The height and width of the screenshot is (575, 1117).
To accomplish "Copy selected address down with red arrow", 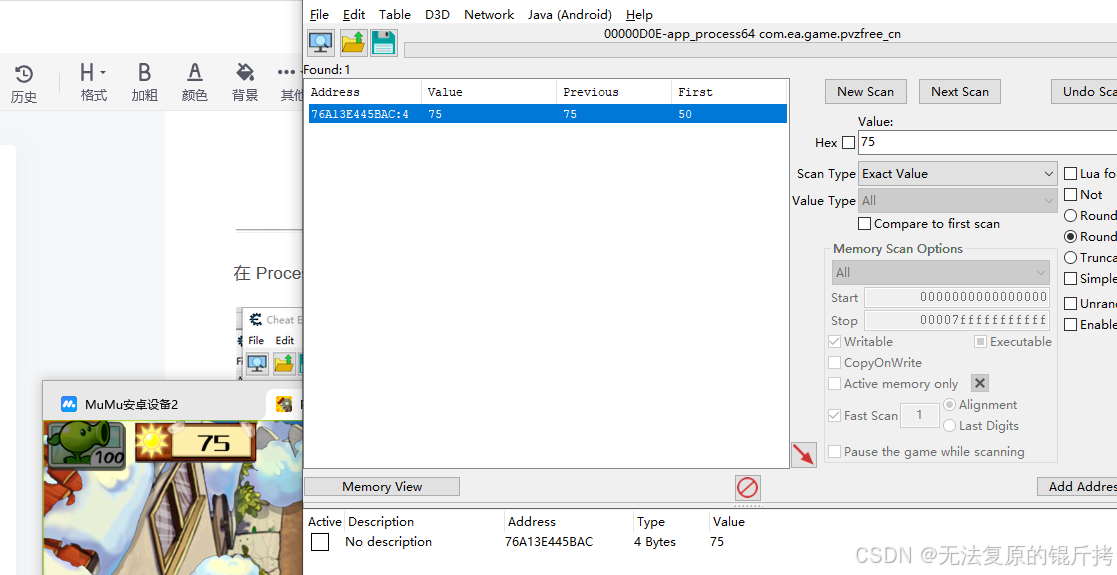I will pyautogui.click(x=804, y=454).
